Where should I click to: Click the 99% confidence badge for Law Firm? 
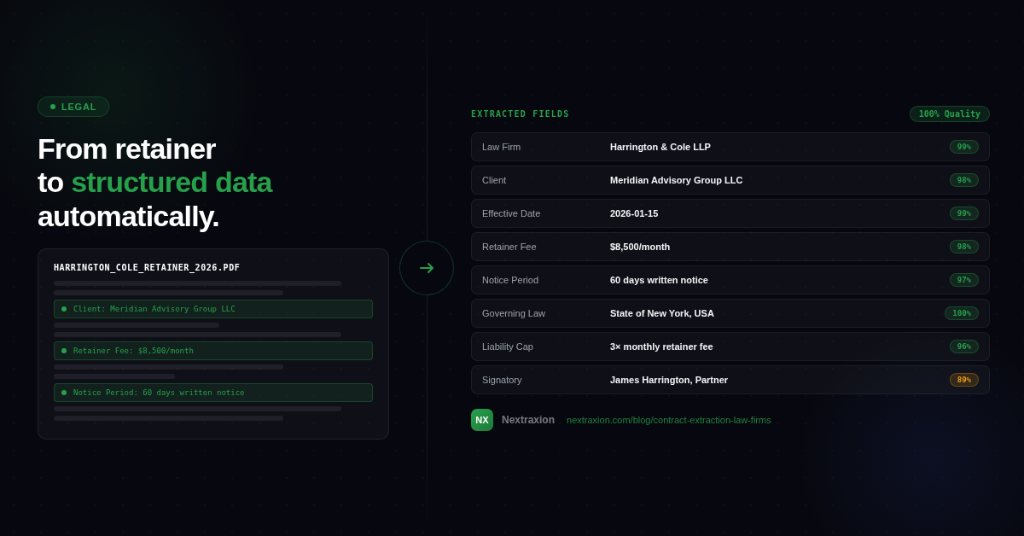964,147
